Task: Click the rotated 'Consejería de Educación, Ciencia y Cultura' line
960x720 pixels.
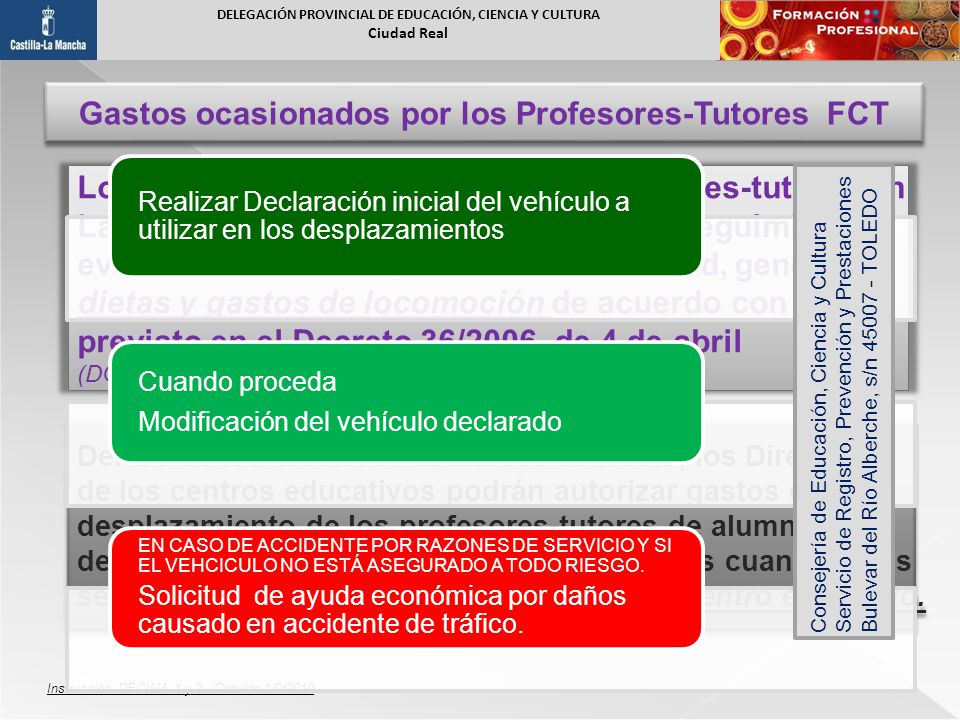Action: pyautogui.click(x=819, y=427)
